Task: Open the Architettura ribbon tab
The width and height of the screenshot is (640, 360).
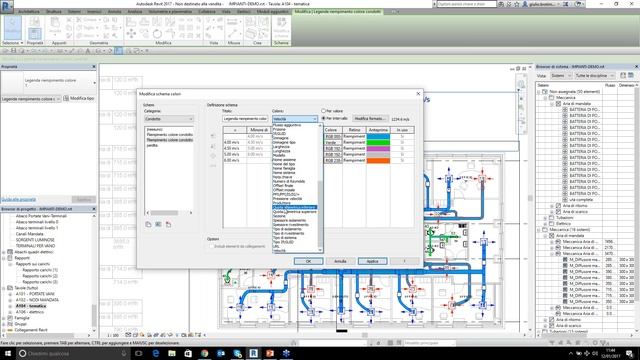Action: tap(29, 12)
